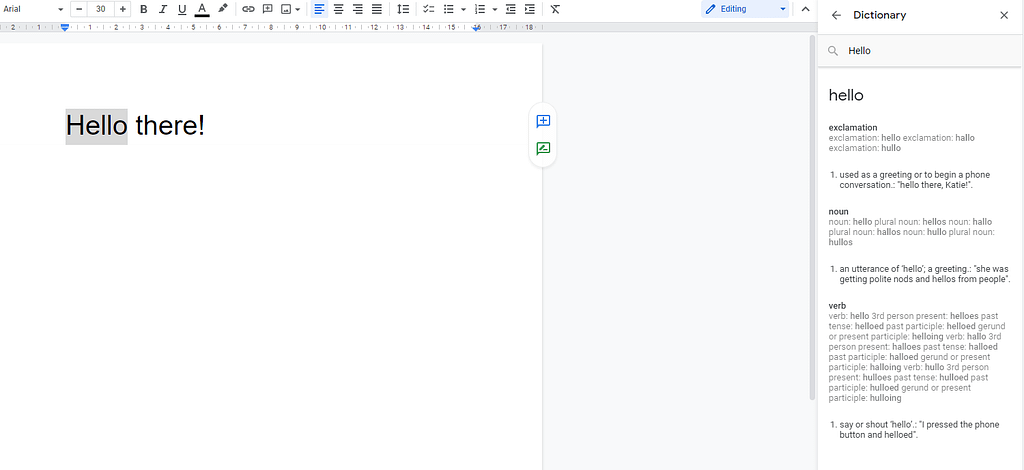The height and width of the screenshot is (470, 1024).
Task: Select the highlight color marker tool
Action: (x=222, y=9)
